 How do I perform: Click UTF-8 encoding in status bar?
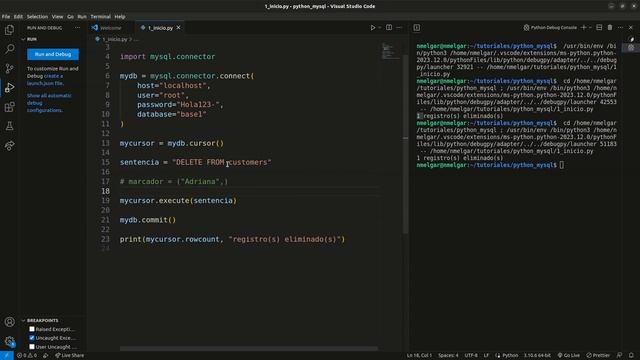[471, 356]
